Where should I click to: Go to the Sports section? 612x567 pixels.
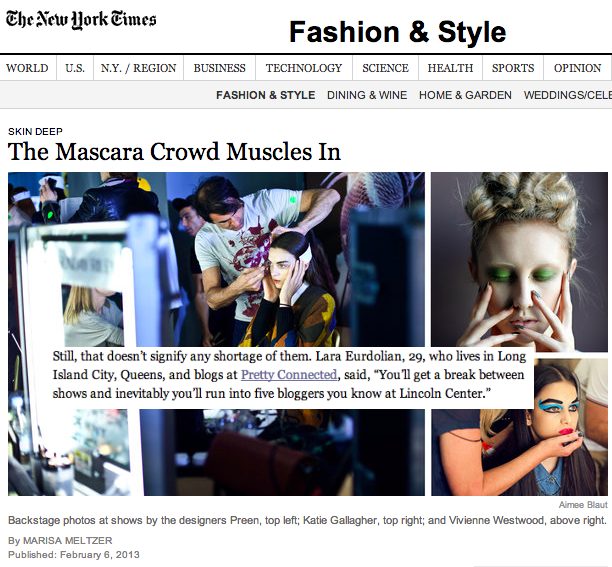[513, 69]
